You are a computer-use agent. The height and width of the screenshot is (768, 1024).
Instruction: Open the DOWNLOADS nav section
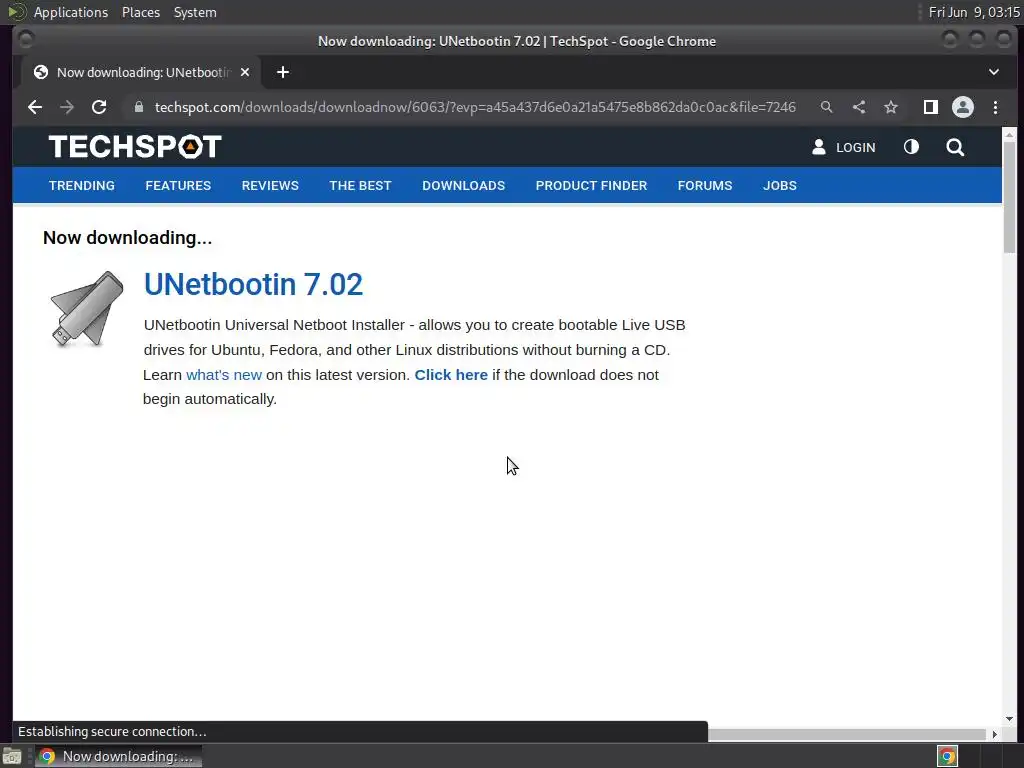[464, 185]
